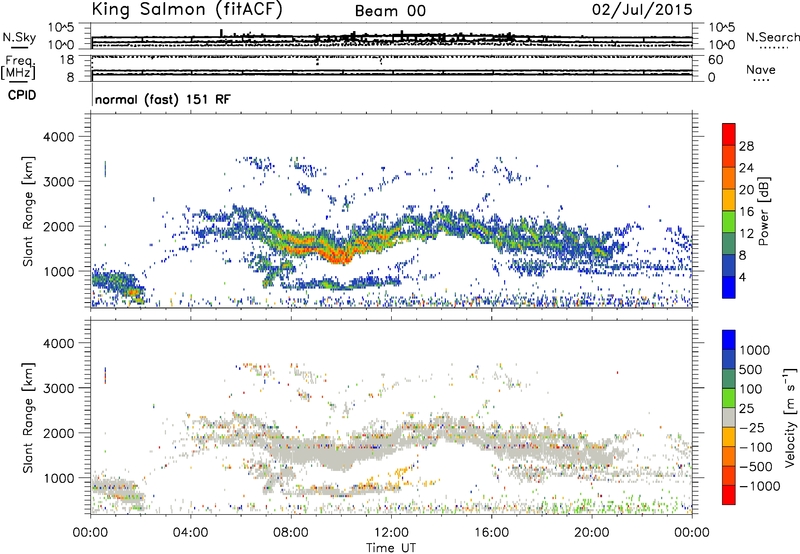Click the 'Freq. [MHz]' axis label
800x554 pixels.
pyautogui.click(x=18, y=68)
